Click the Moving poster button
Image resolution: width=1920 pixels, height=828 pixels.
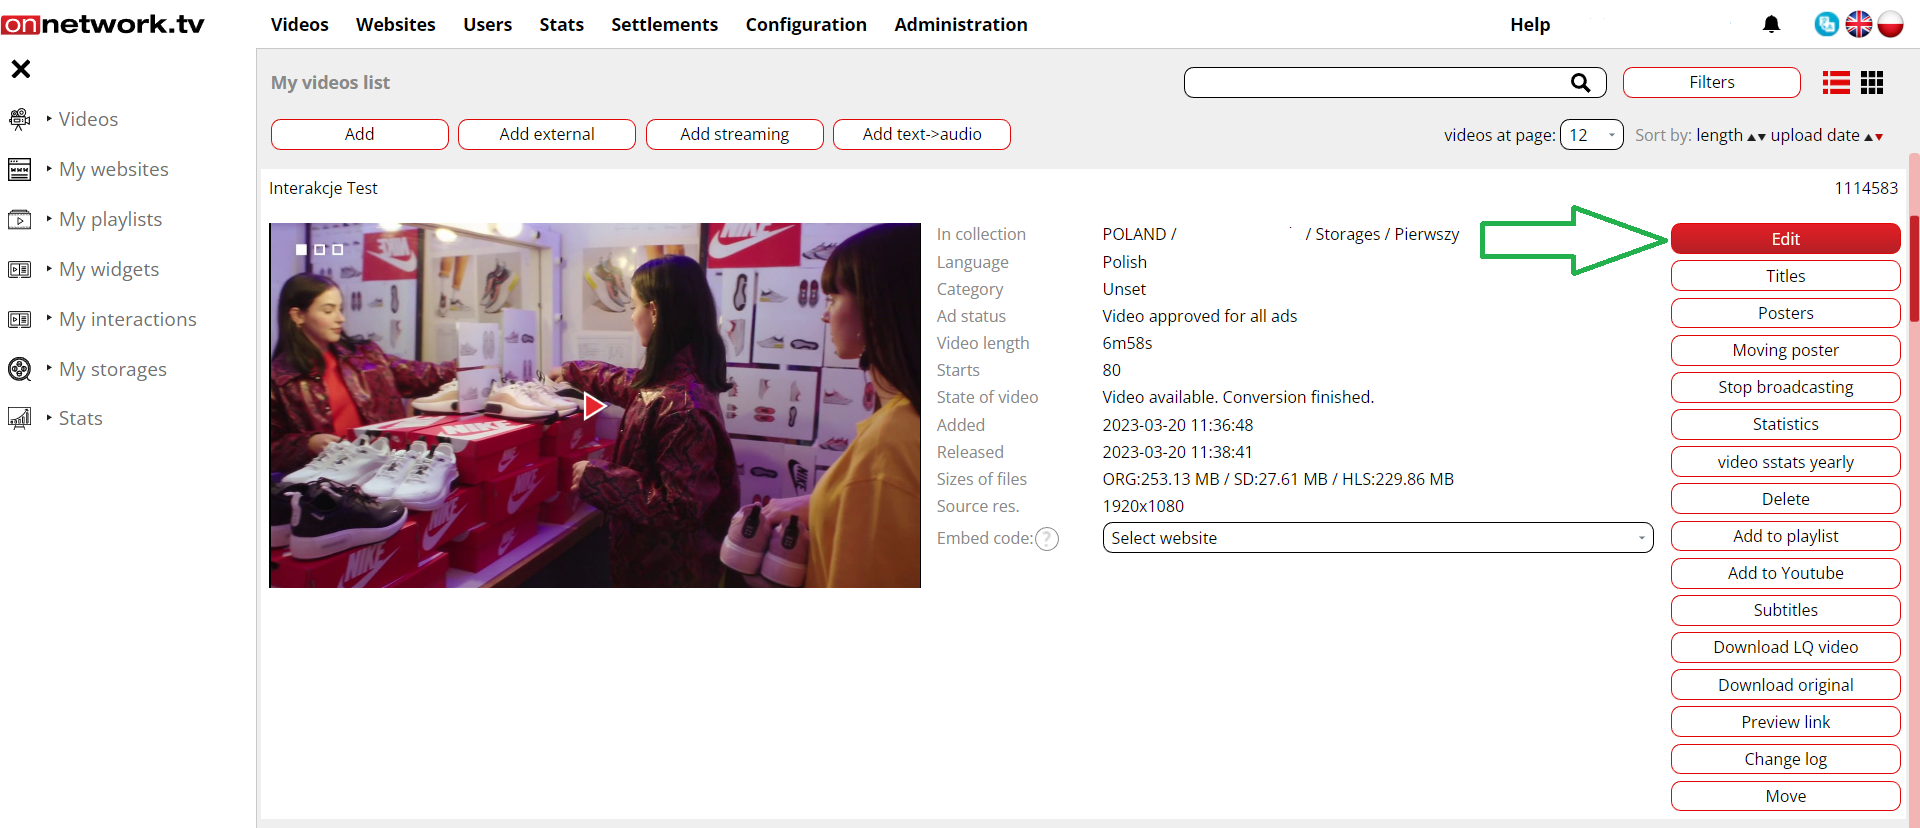(1785, 350)
